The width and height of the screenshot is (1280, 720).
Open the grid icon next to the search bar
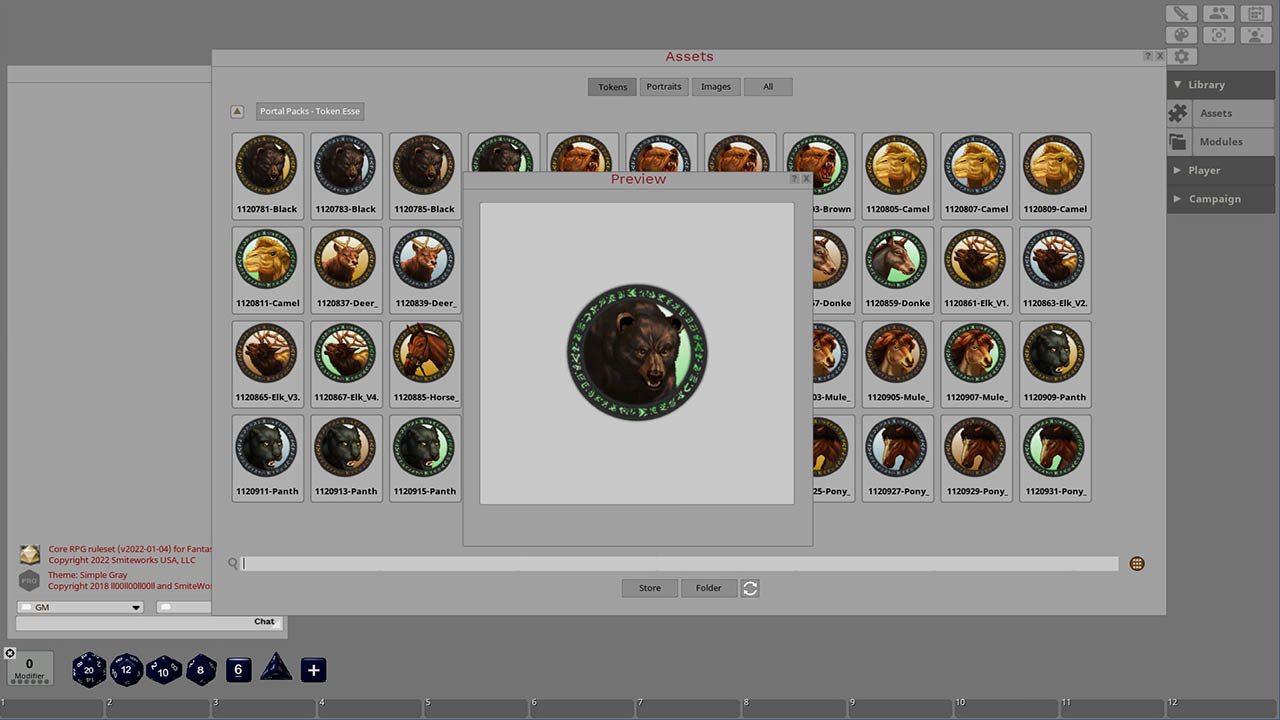coord(1137,563)
